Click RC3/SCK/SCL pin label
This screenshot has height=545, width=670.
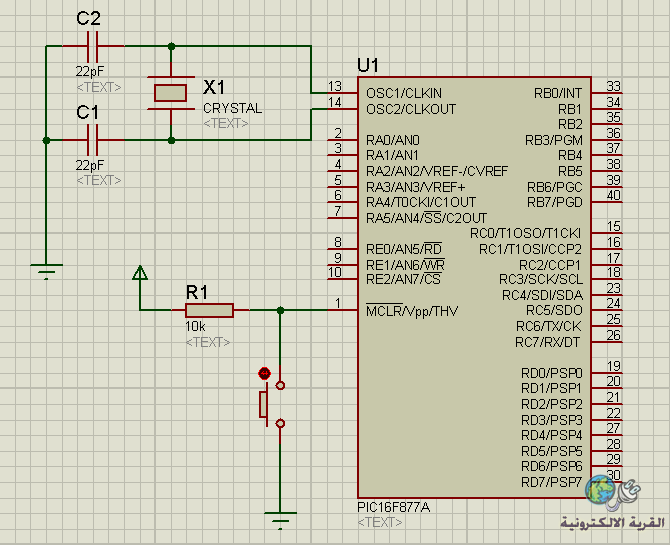541,280
